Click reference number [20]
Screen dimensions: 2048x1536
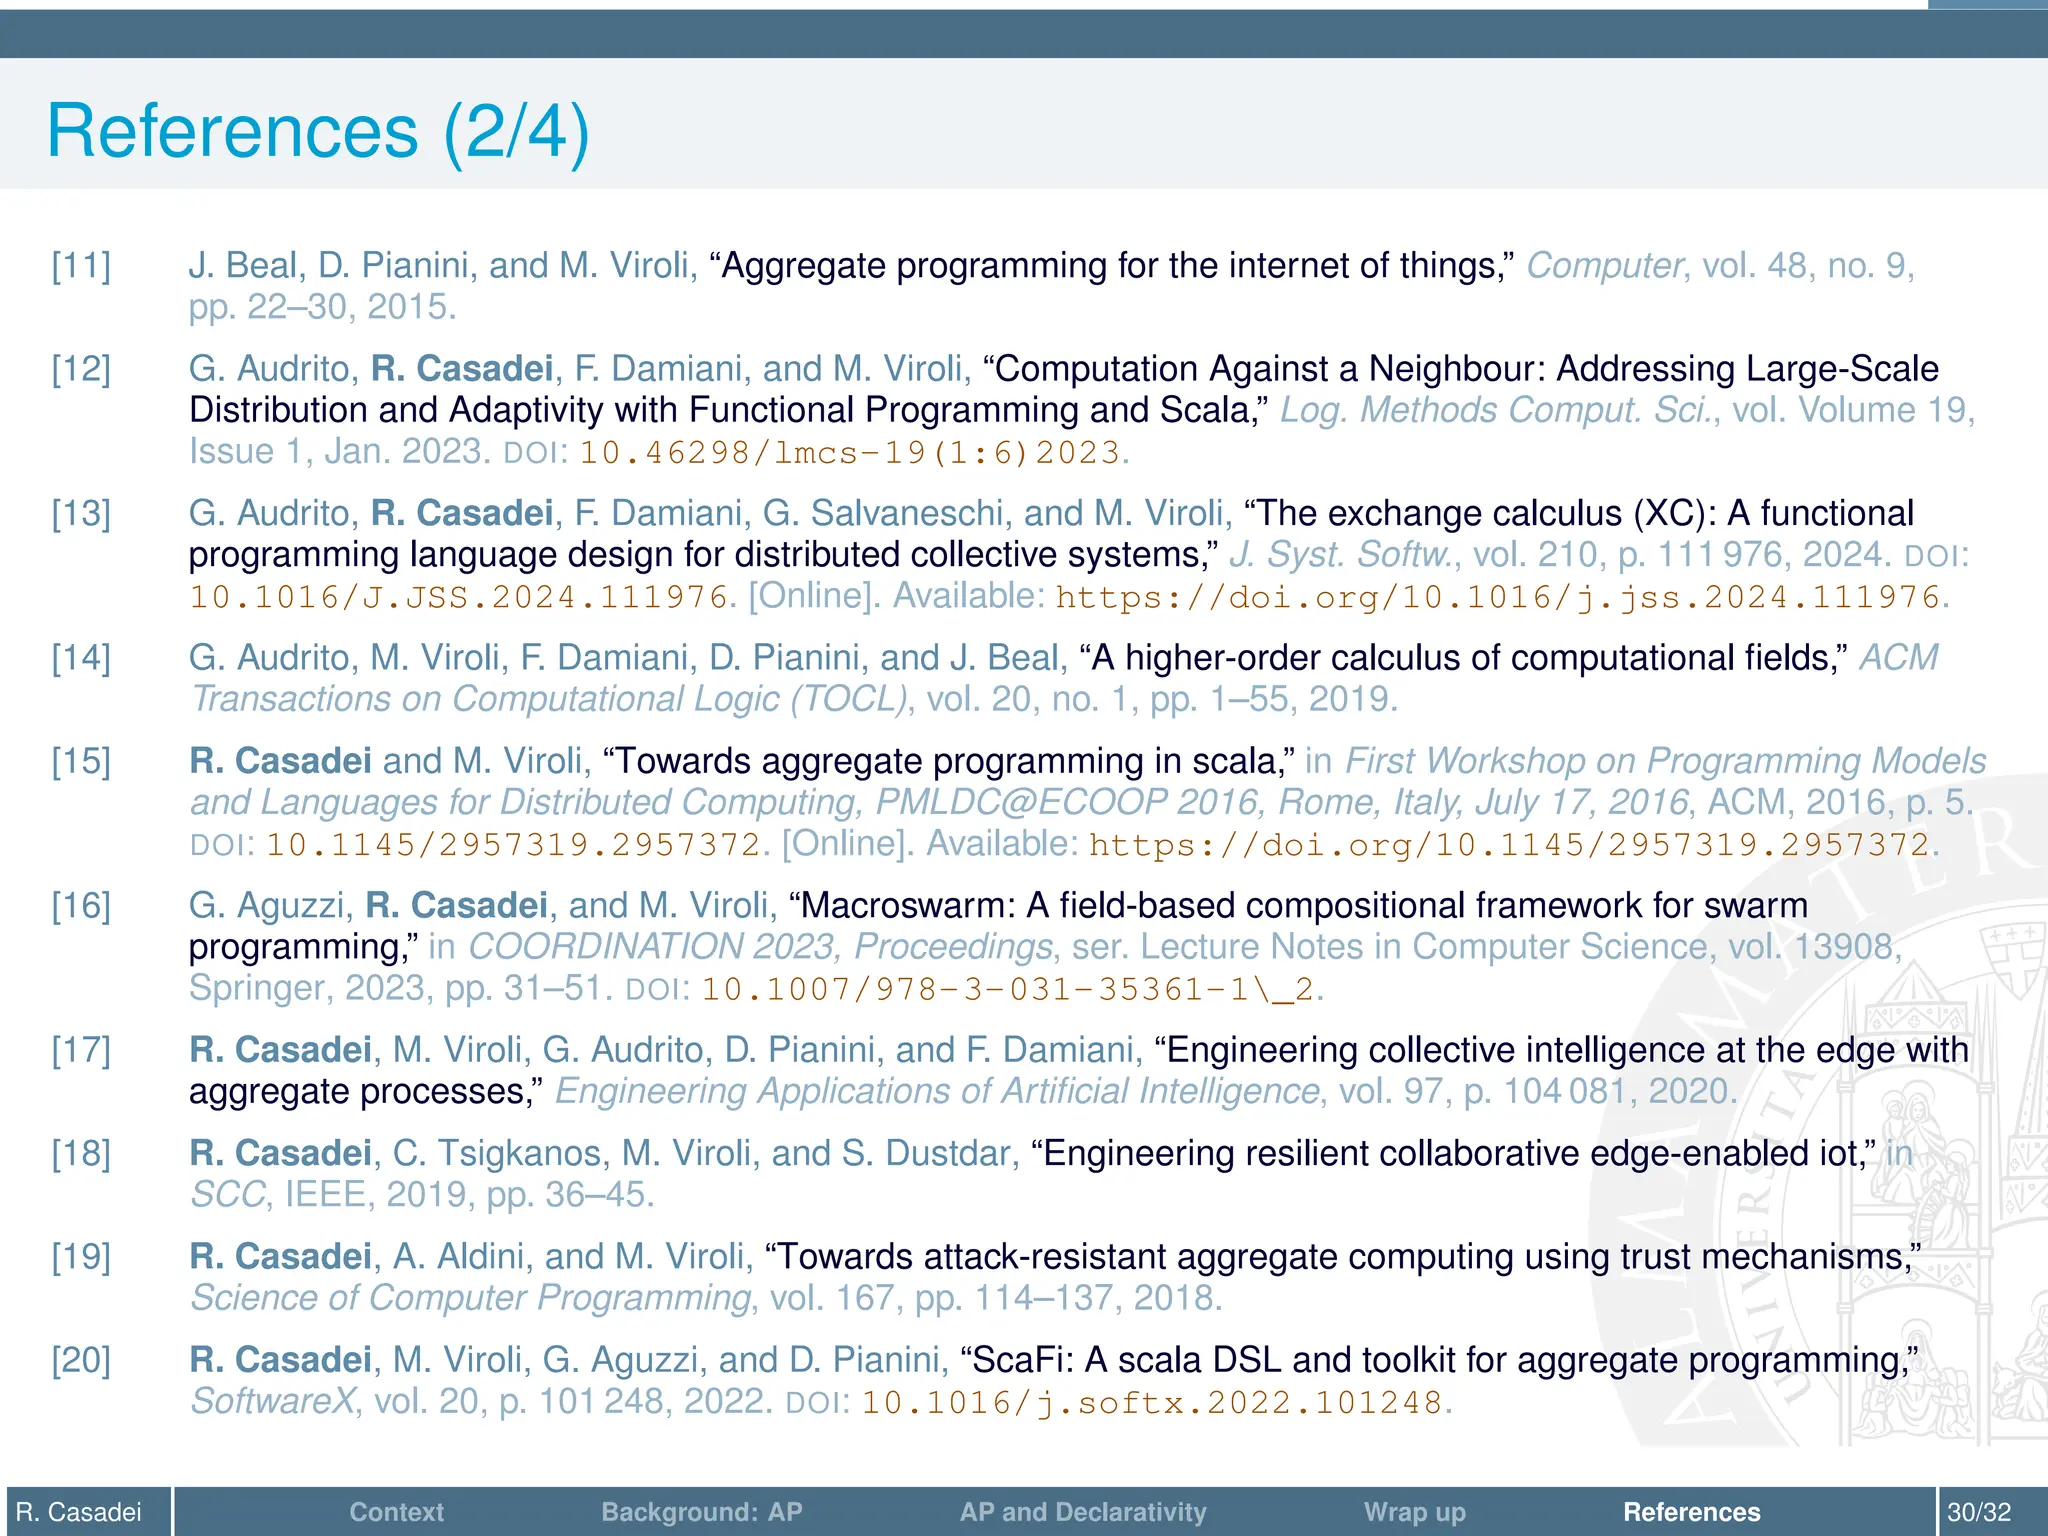tap(81, 1360)
